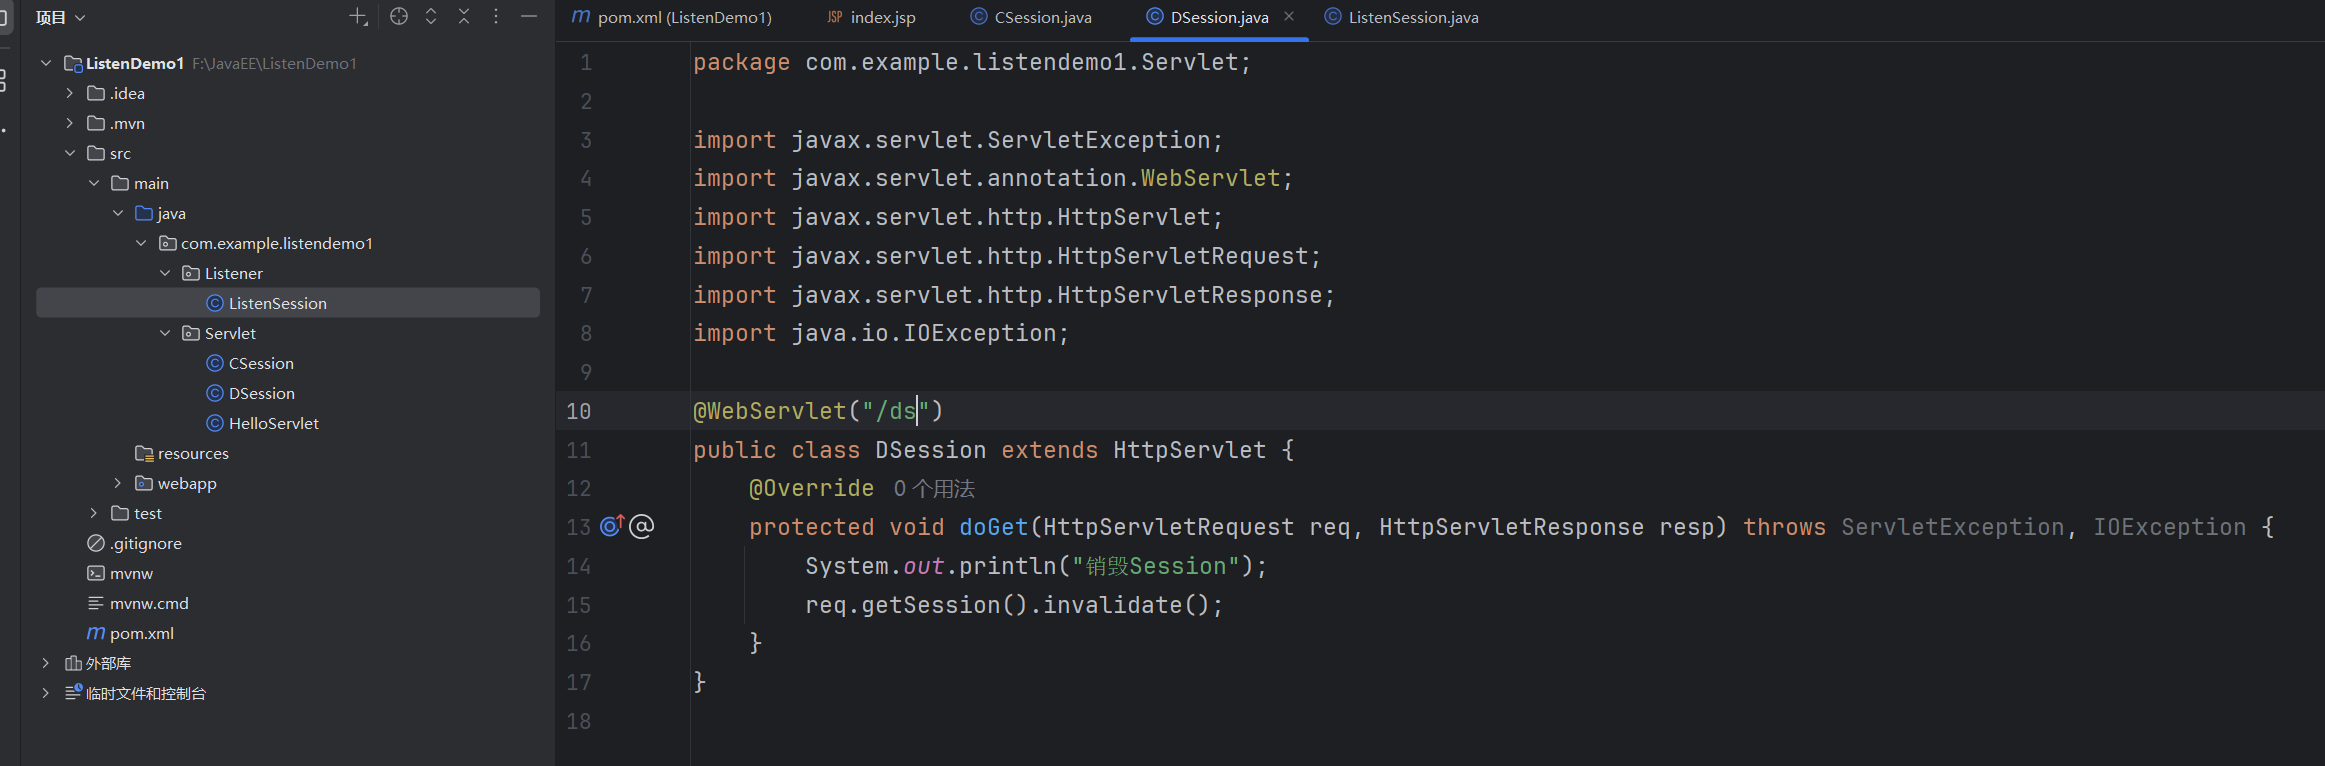Click WebServlet in the import statement

click(x=1210, y=178)
